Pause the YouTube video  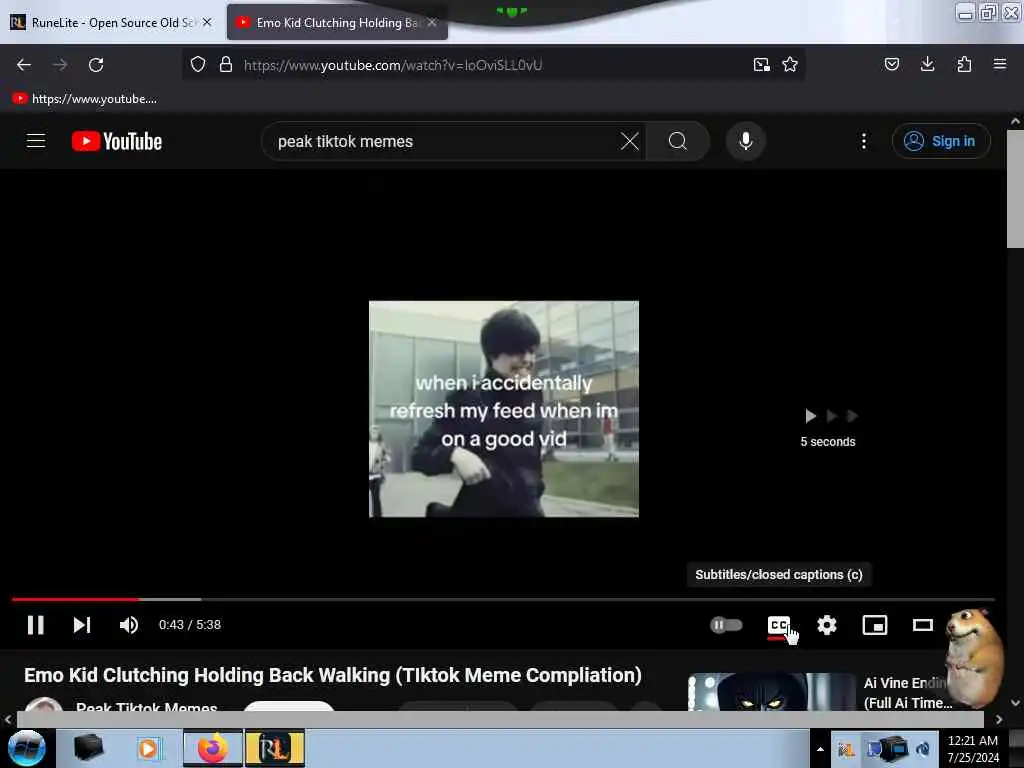point(35,625)
